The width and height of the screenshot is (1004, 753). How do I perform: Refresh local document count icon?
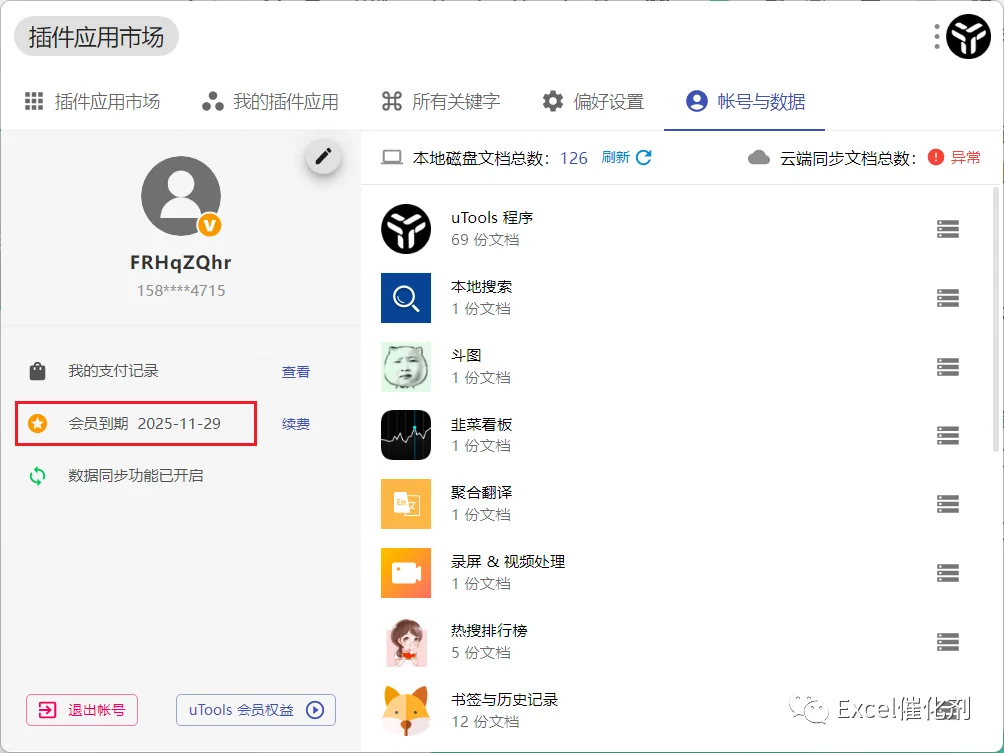(644, 157)
